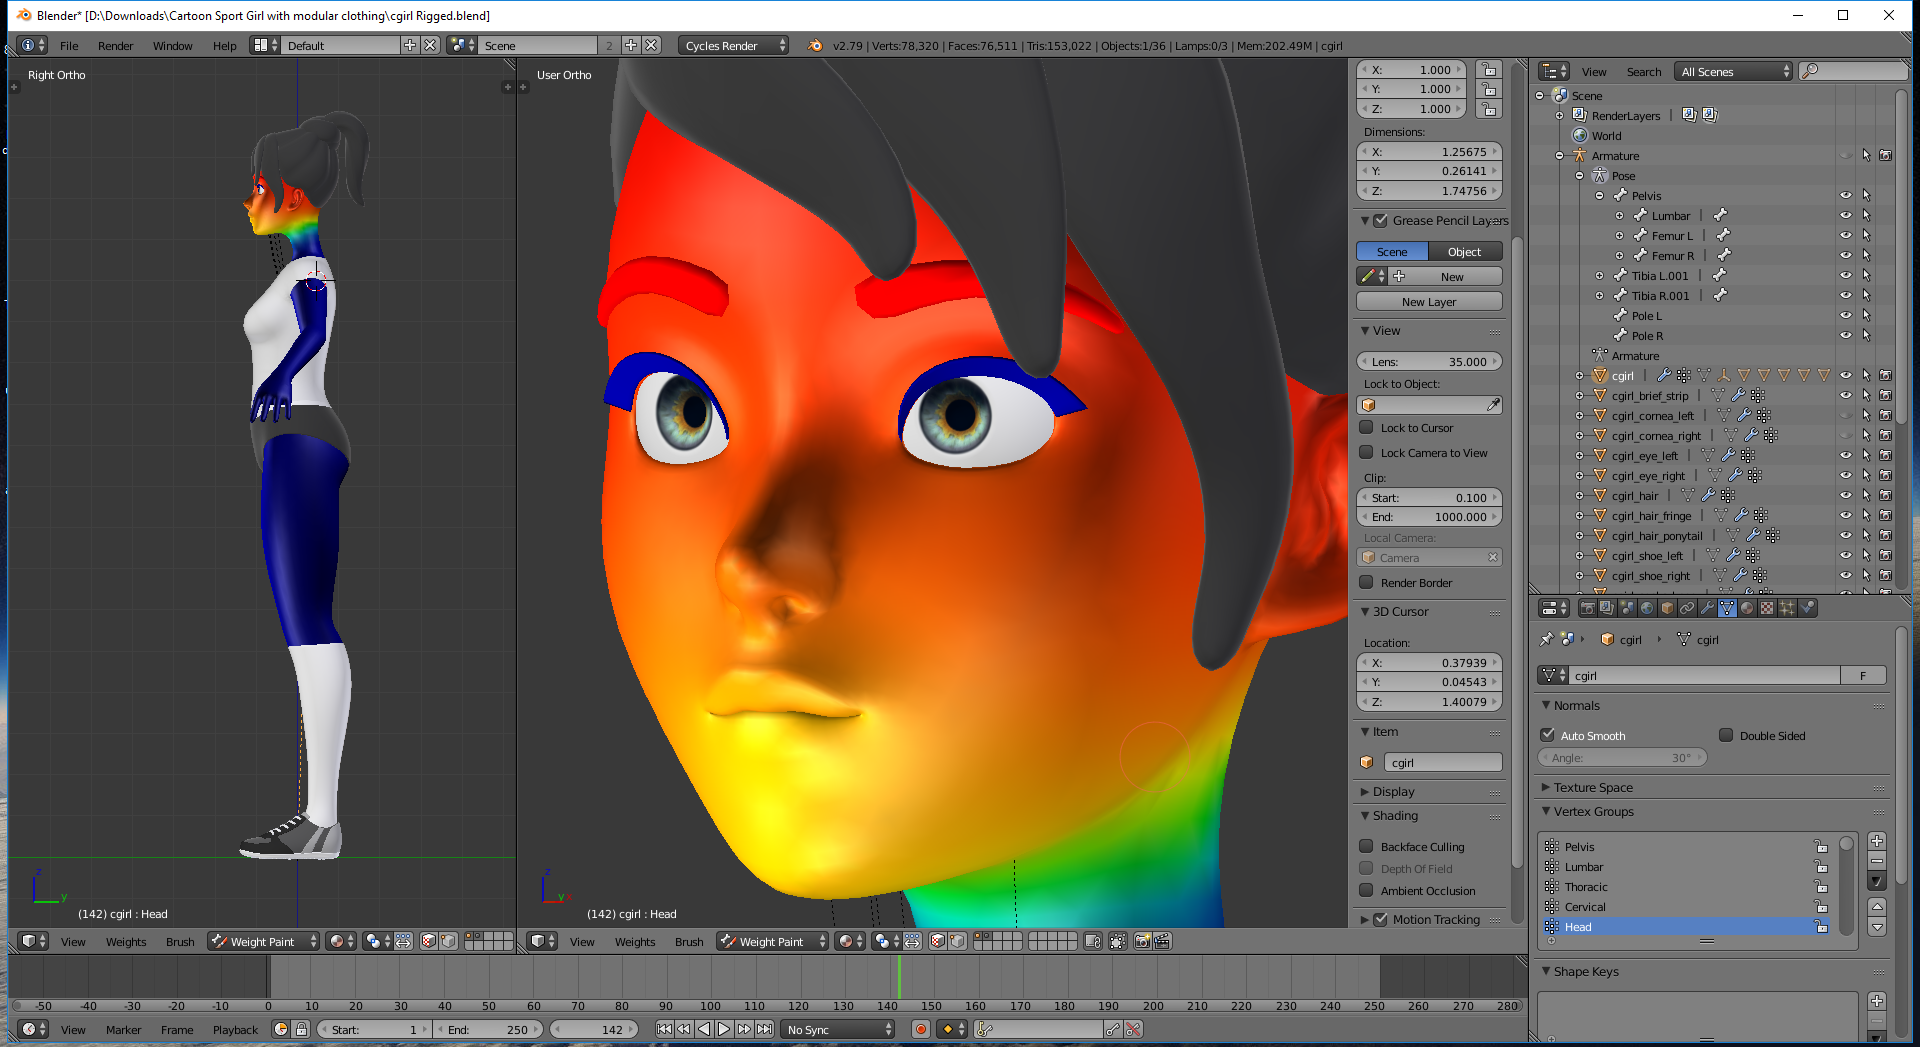
Task: Open the File menu
Action: (x=69, y=45)
